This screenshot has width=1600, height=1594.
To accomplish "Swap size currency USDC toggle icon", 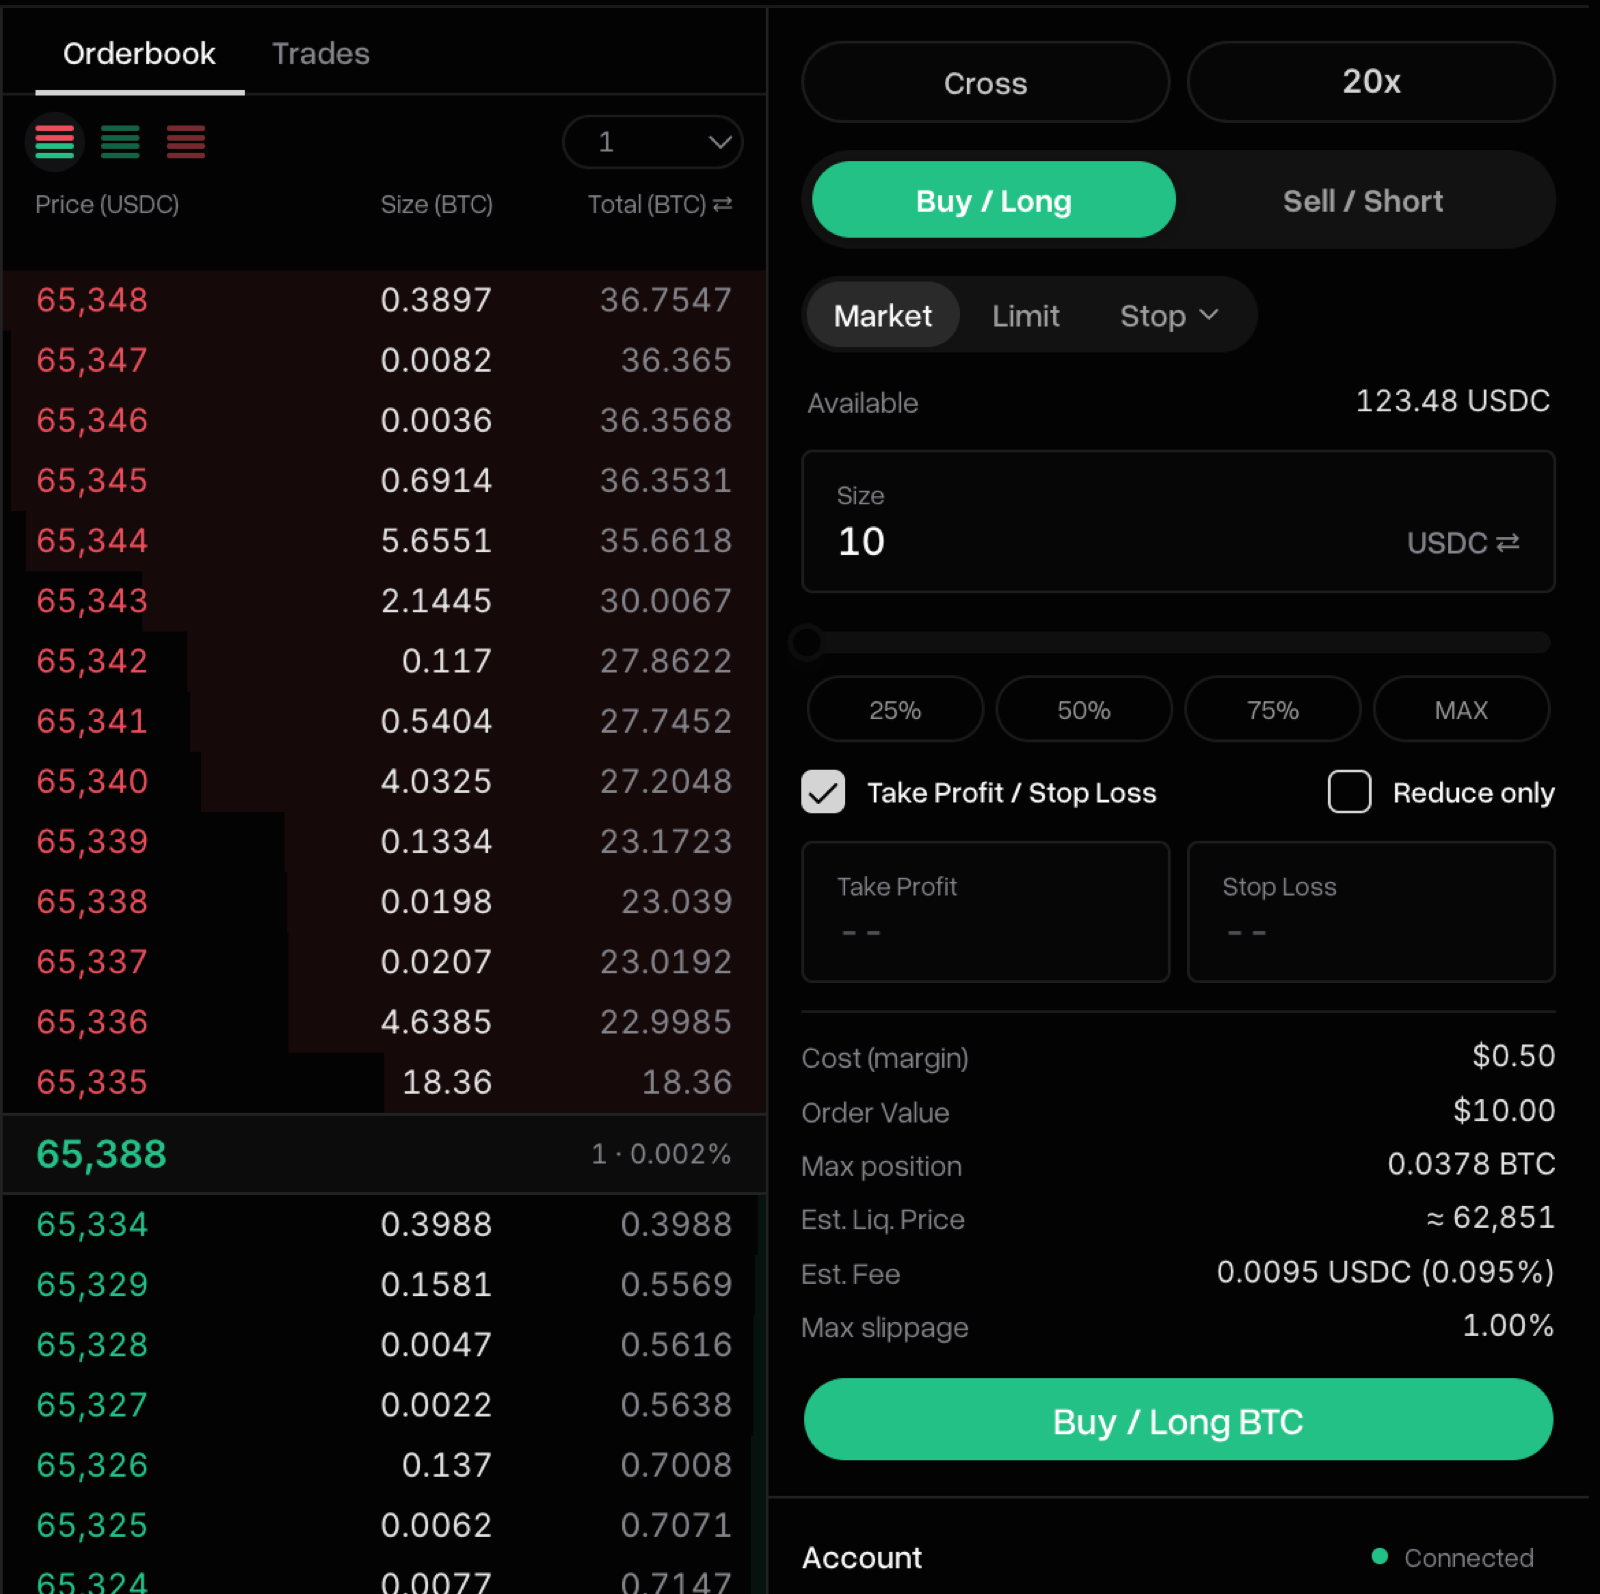I will [1508, 542].
